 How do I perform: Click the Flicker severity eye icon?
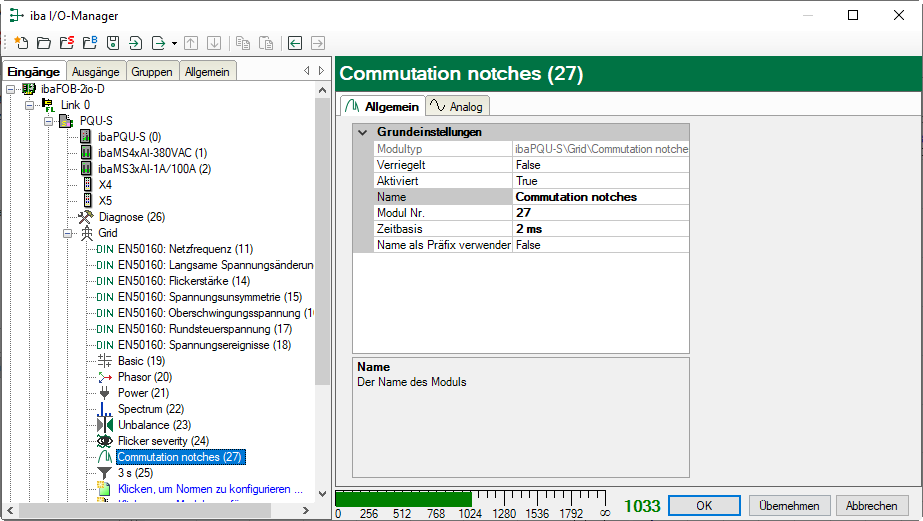point(105,441)
